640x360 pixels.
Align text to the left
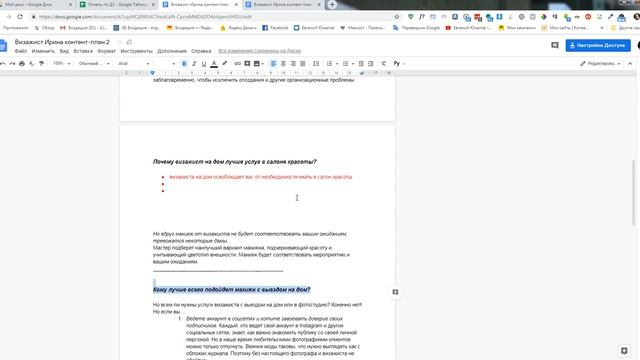tap(273, 64)
